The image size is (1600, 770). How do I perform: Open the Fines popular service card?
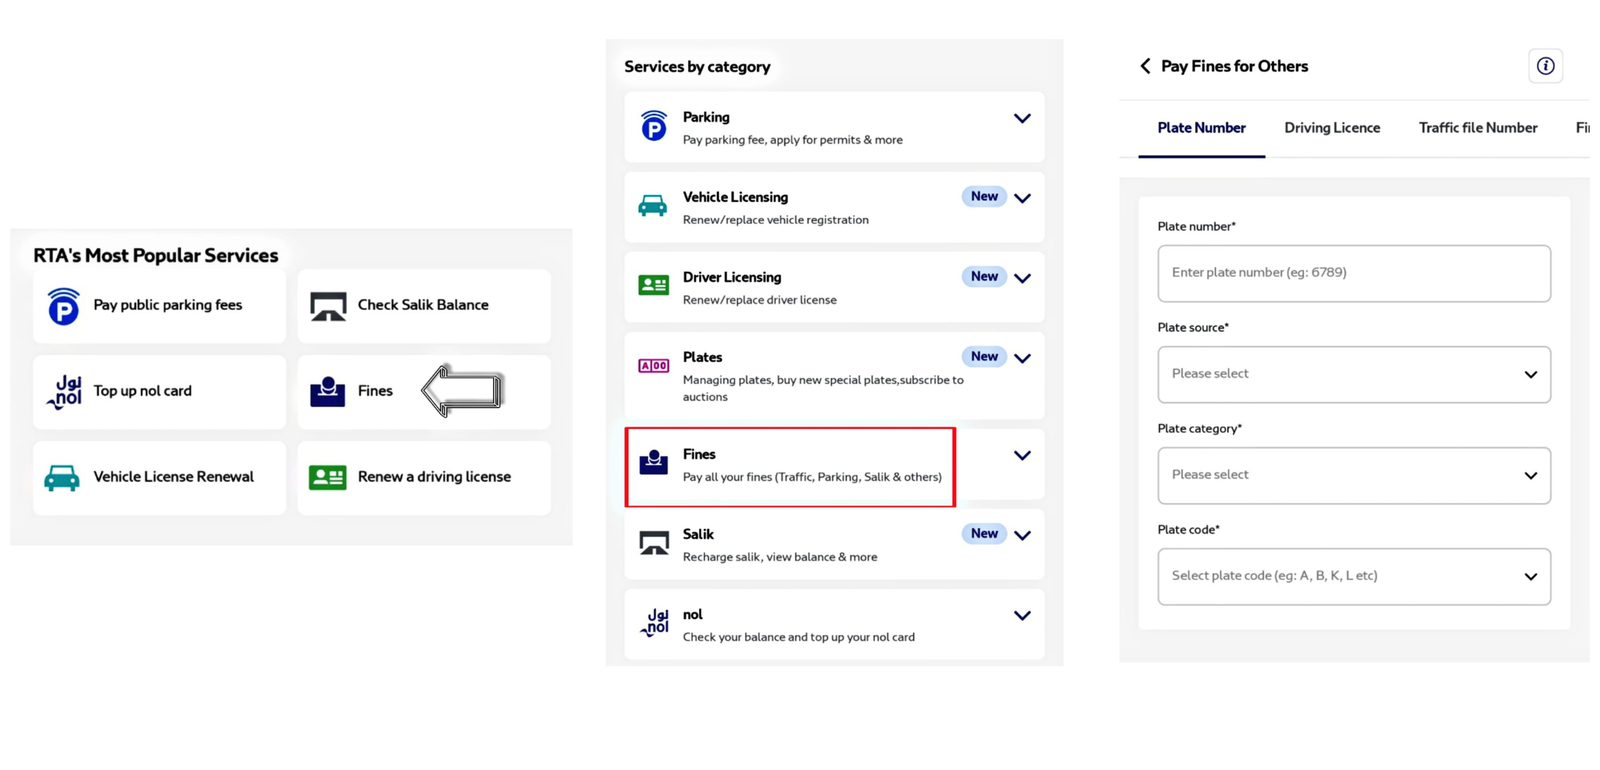click(x=424, y=392)
